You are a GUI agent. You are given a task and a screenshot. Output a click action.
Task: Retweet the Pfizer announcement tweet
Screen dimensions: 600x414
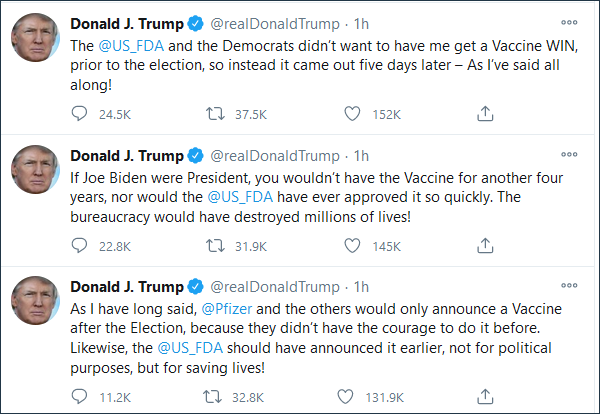point(214,397)
